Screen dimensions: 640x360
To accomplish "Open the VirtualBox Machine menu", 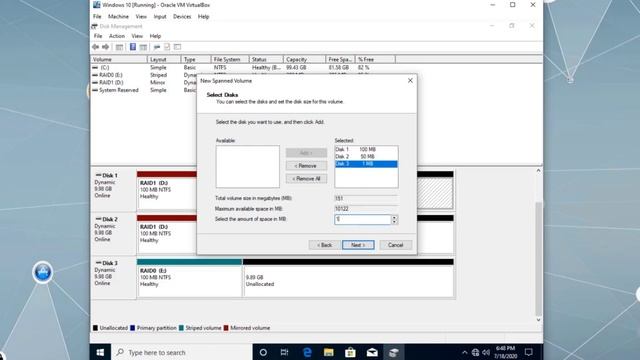I will click(x=118, y=16).
